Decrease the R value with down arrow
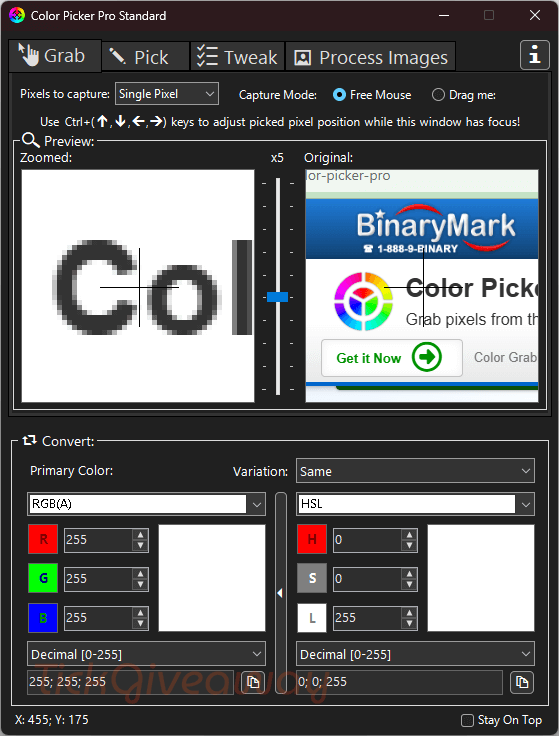 click(140, 545)
